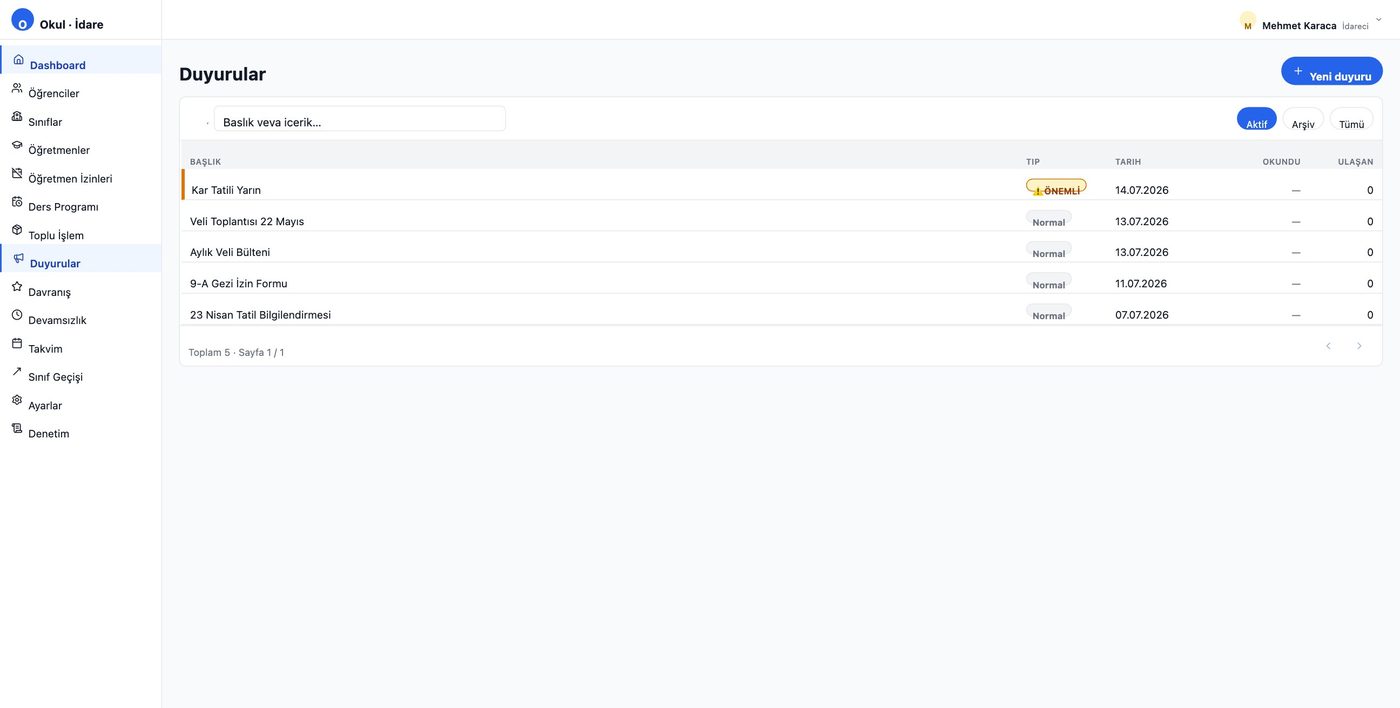The width and height of the screenshot is (1400, 708).
Task: Open Dashboard home icon in sidebar
Action: tap(18, 59)
